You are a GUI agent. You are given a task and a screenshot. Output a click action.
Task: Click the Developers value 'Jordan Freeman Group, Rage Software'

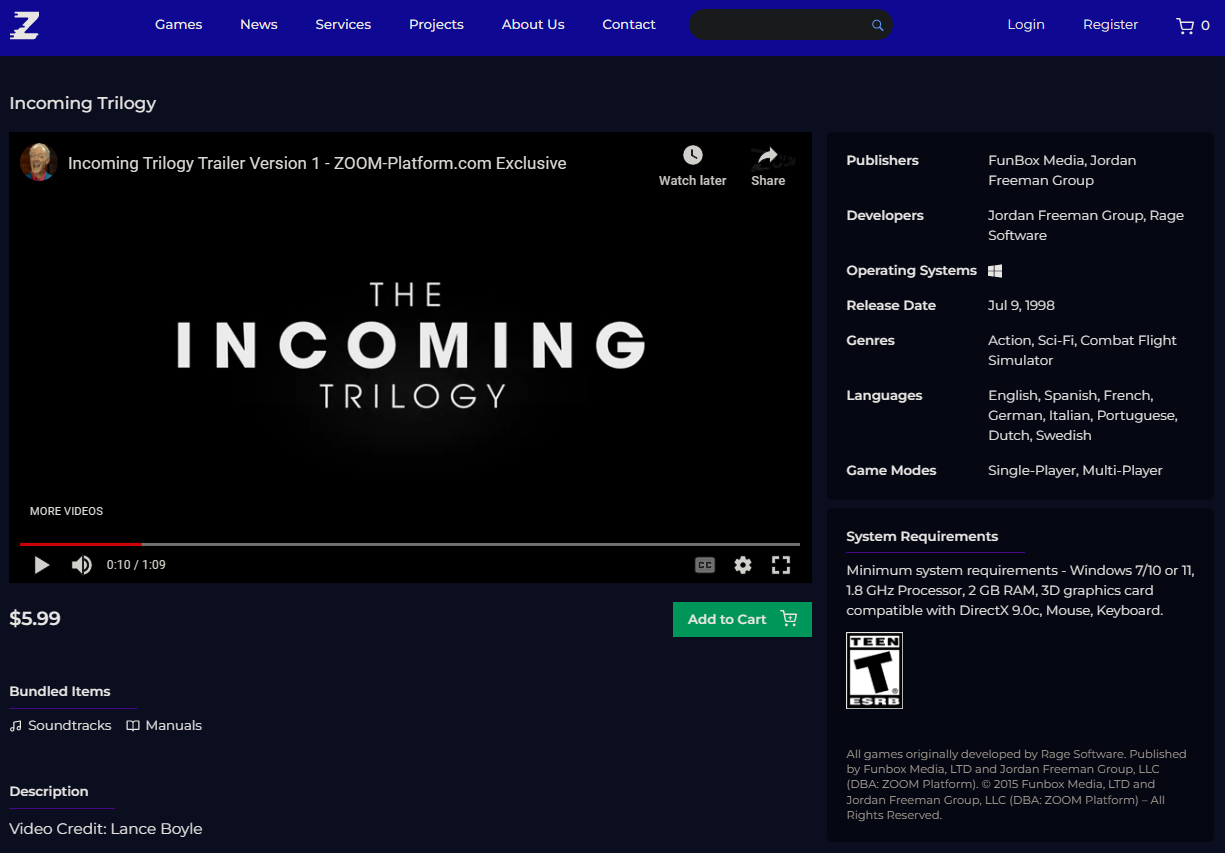(1086, 225)
